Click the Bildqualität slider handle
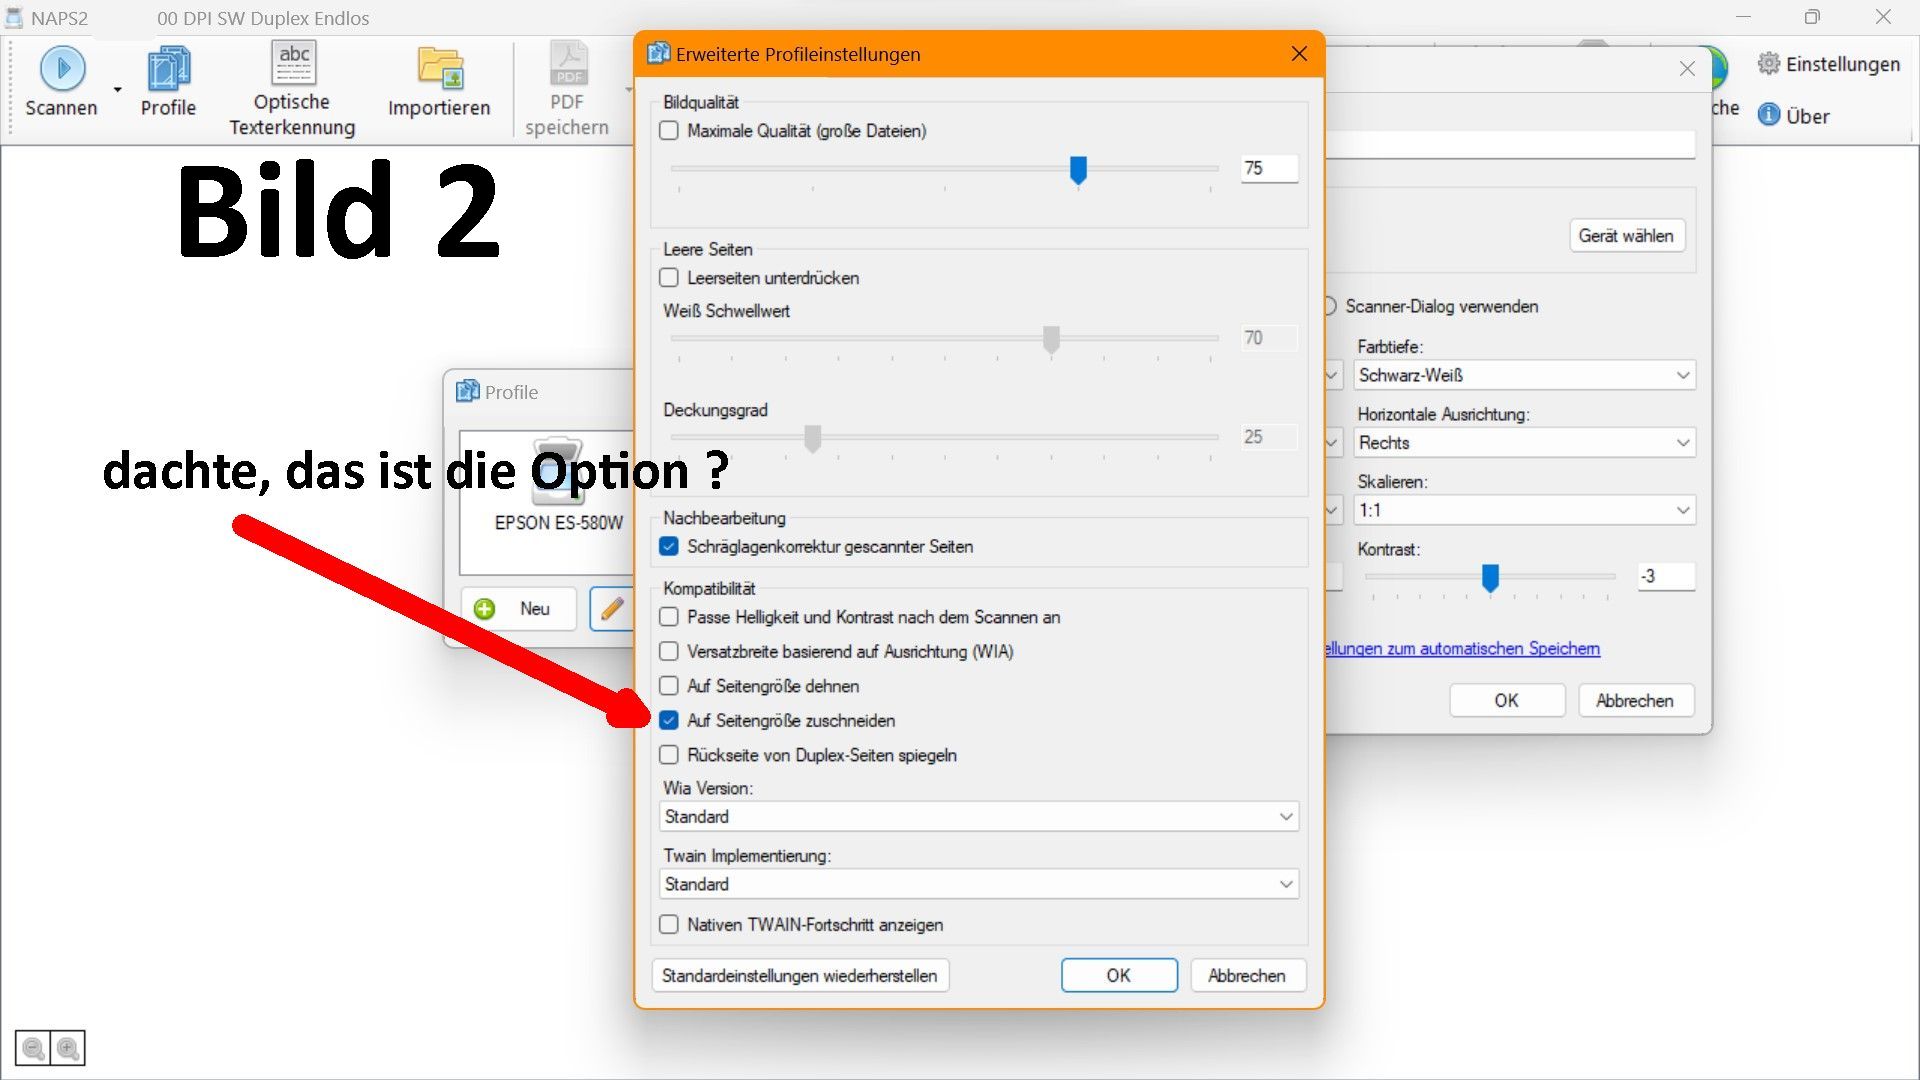 1078,170
